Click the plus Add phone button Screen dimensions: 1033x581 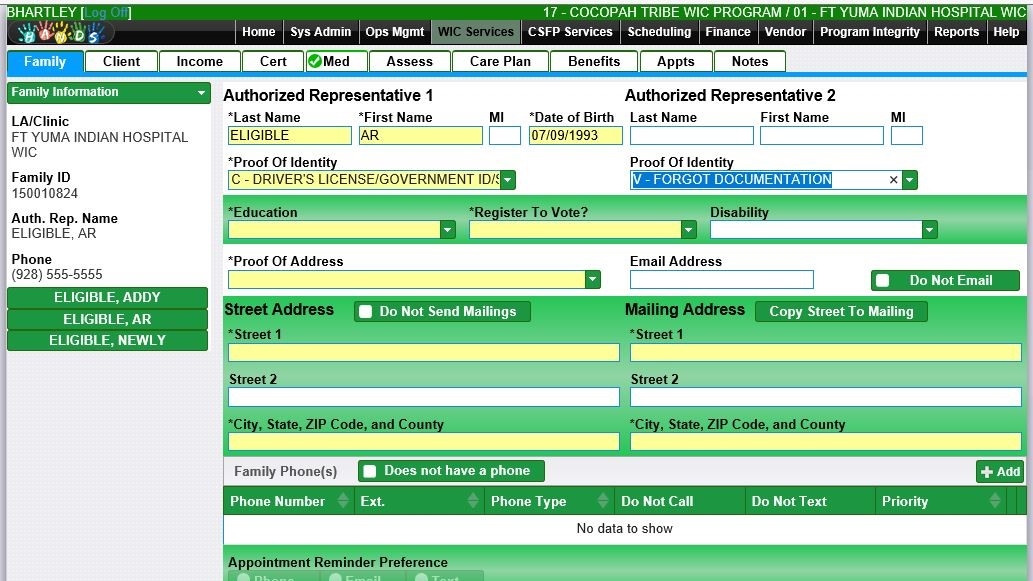click(x=1000, y=472)
